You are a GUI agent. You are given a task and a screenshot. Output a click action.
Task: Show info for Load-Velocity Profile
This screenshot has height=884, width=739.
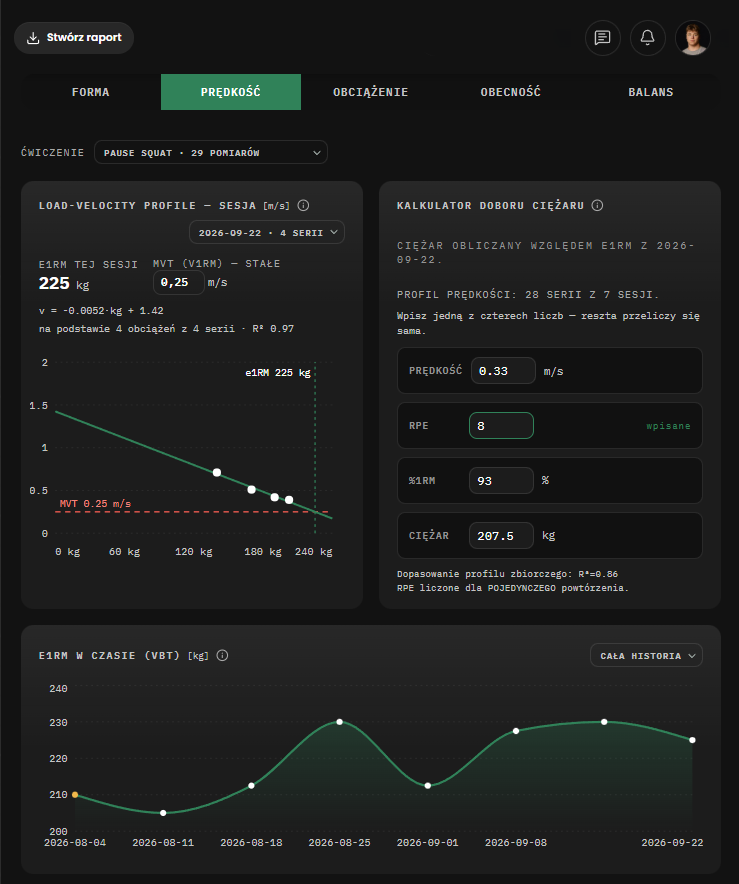(x=303, y=205)
